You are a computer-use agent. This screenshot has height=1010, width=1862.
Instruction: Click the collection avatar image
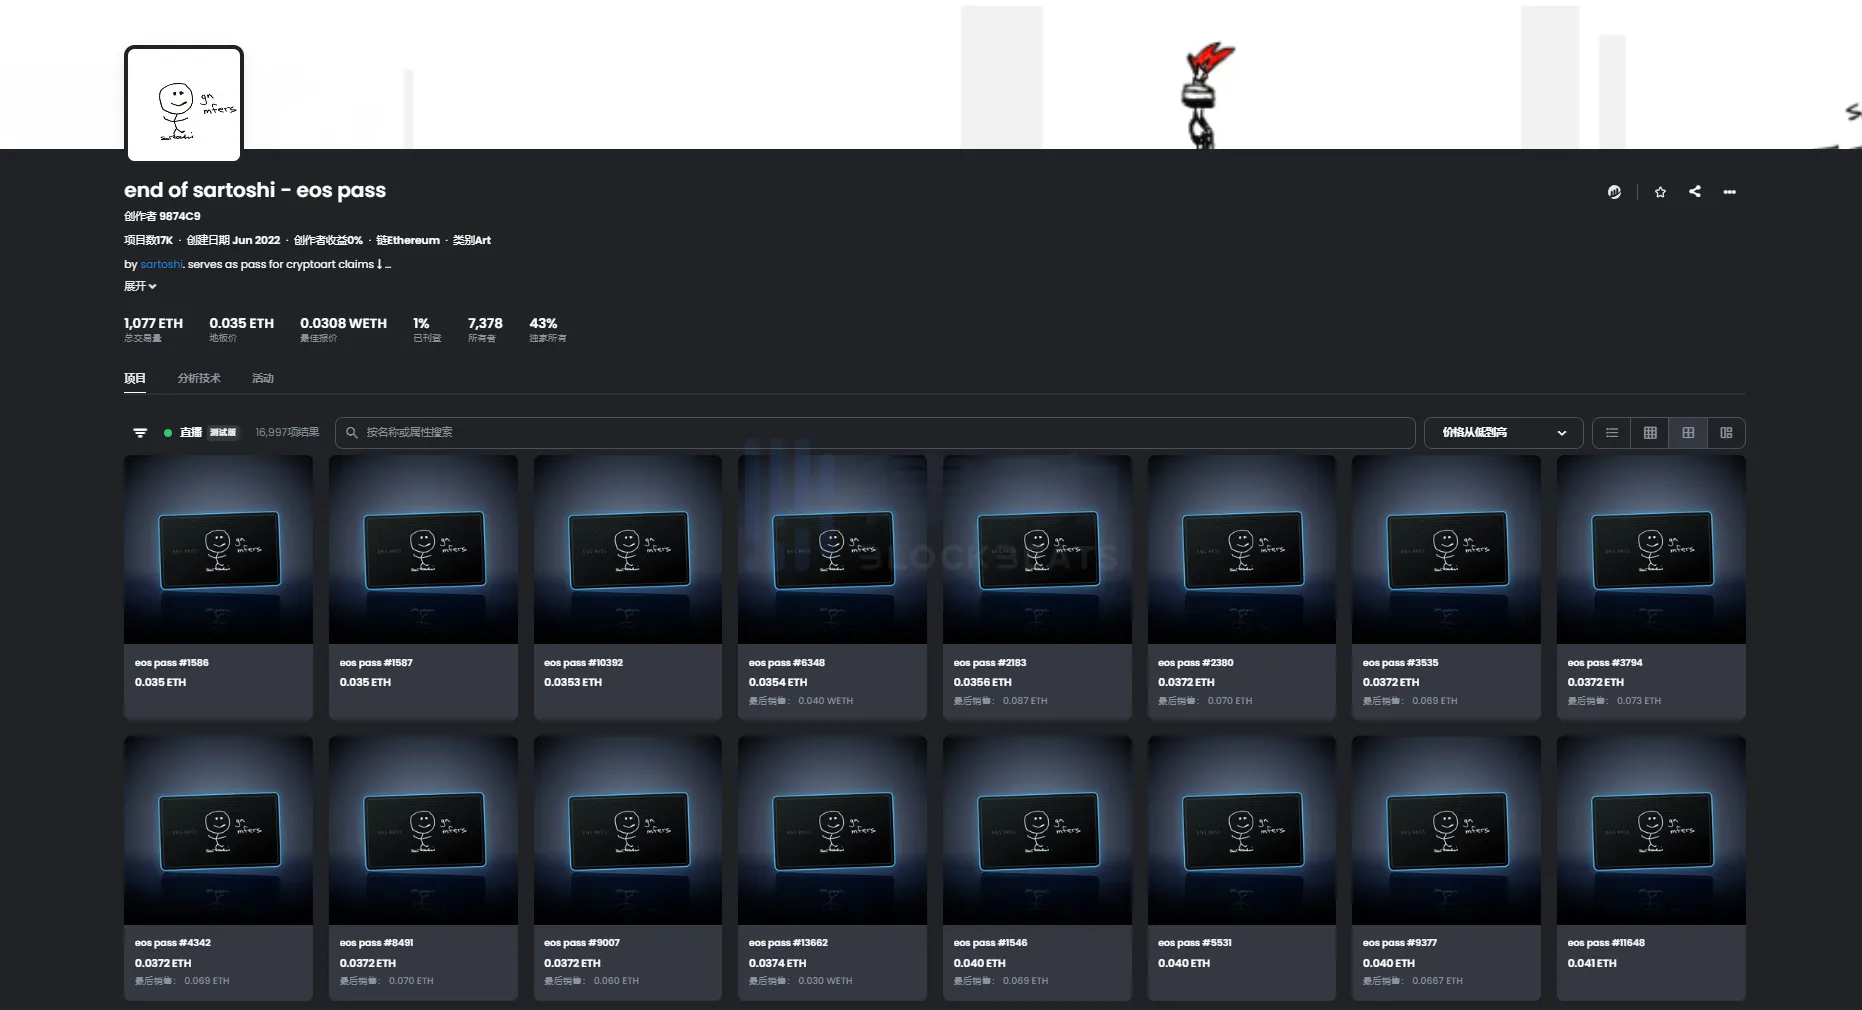184,104
